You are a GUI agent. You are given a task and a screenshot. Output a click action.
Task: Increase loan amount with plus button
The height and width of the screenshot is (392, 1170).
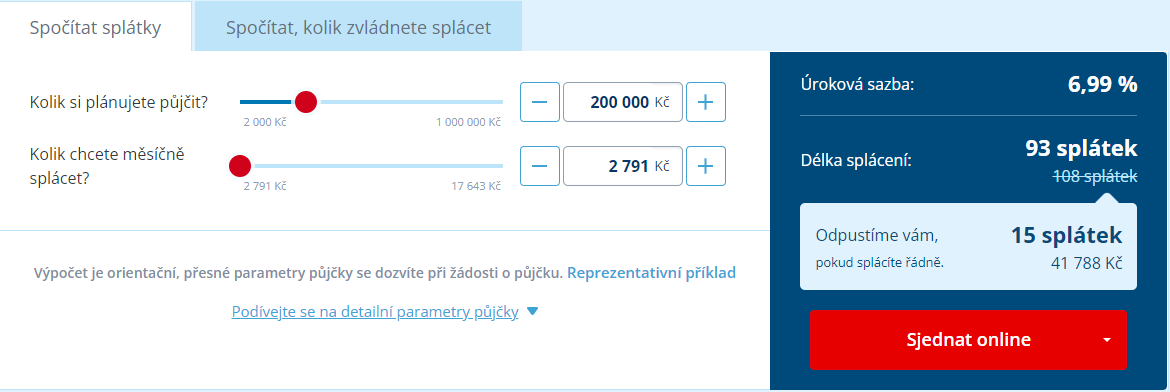705,102
